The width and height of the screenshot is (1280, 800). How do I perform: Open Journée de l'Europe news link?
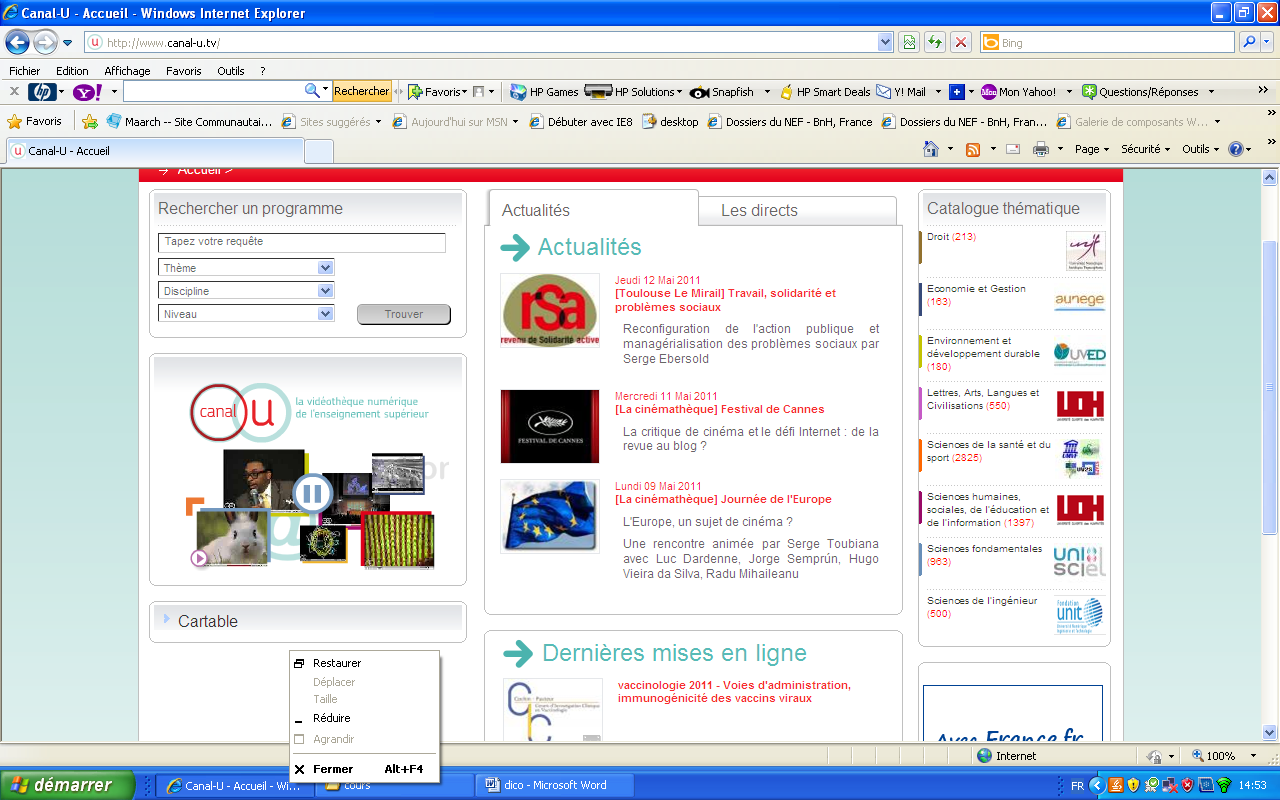(x=723, y=499)
